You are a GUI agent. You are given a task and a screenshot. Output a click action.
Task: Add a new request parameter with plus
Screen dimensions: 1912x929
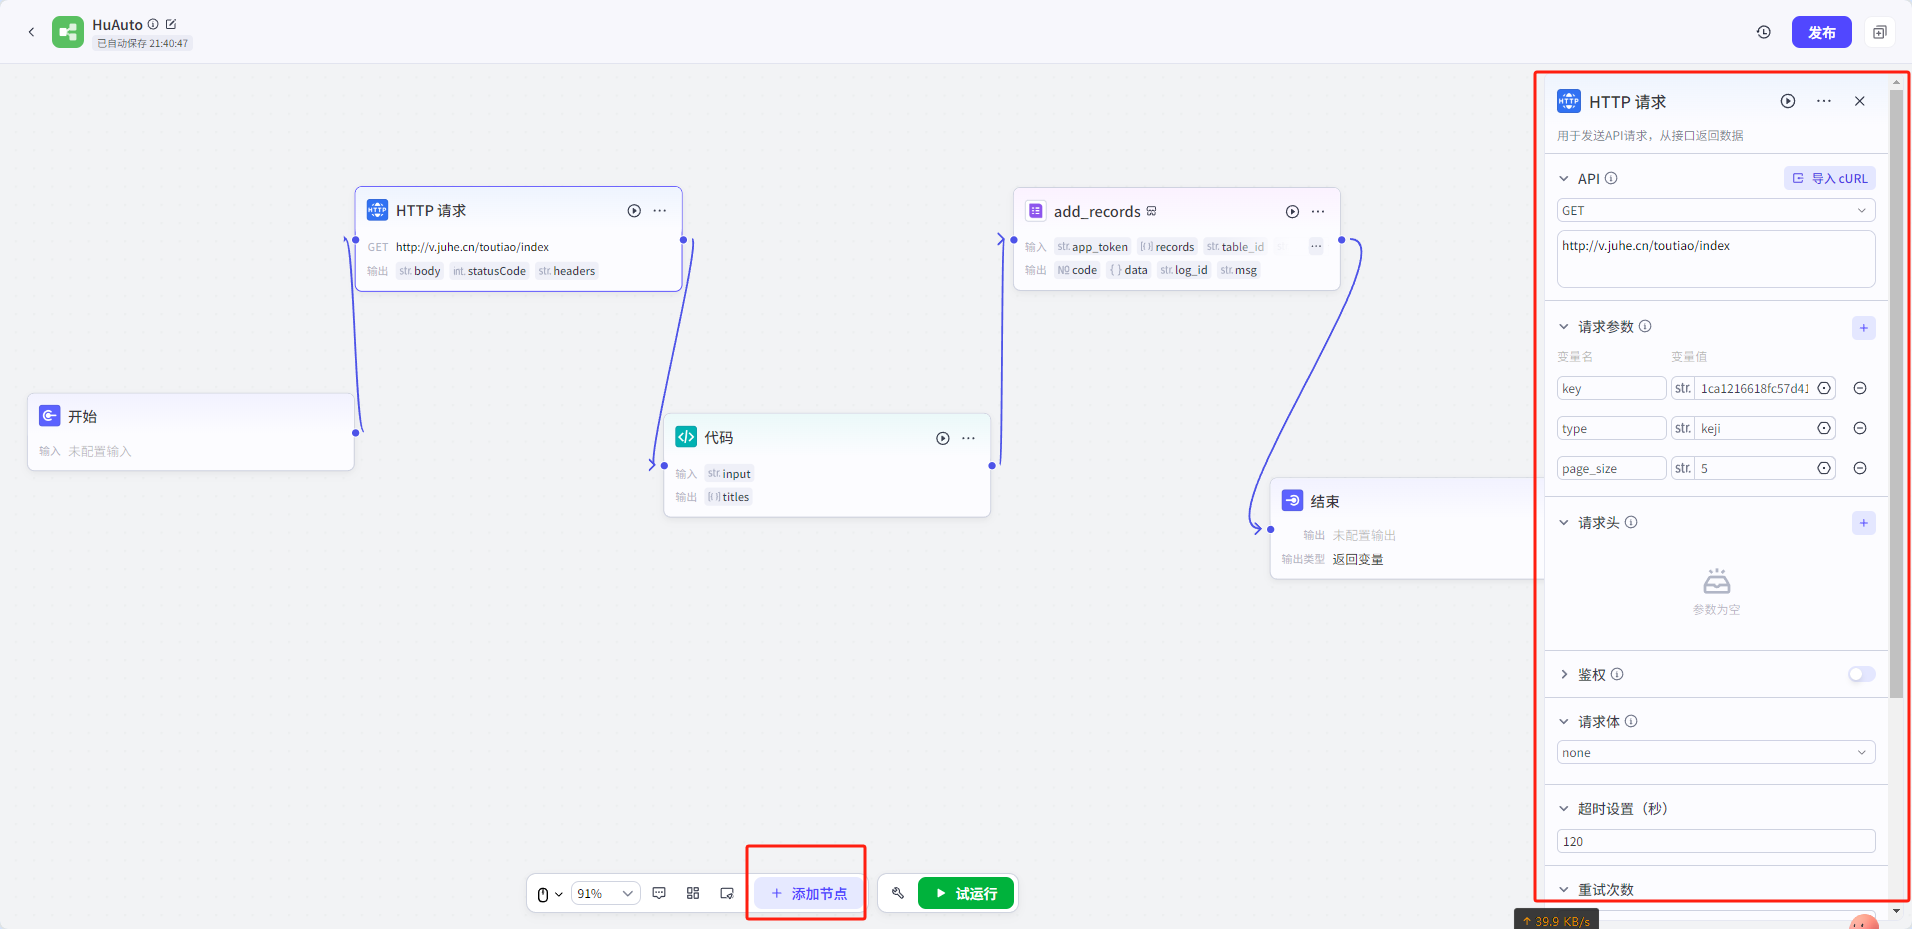(1863, 328)
